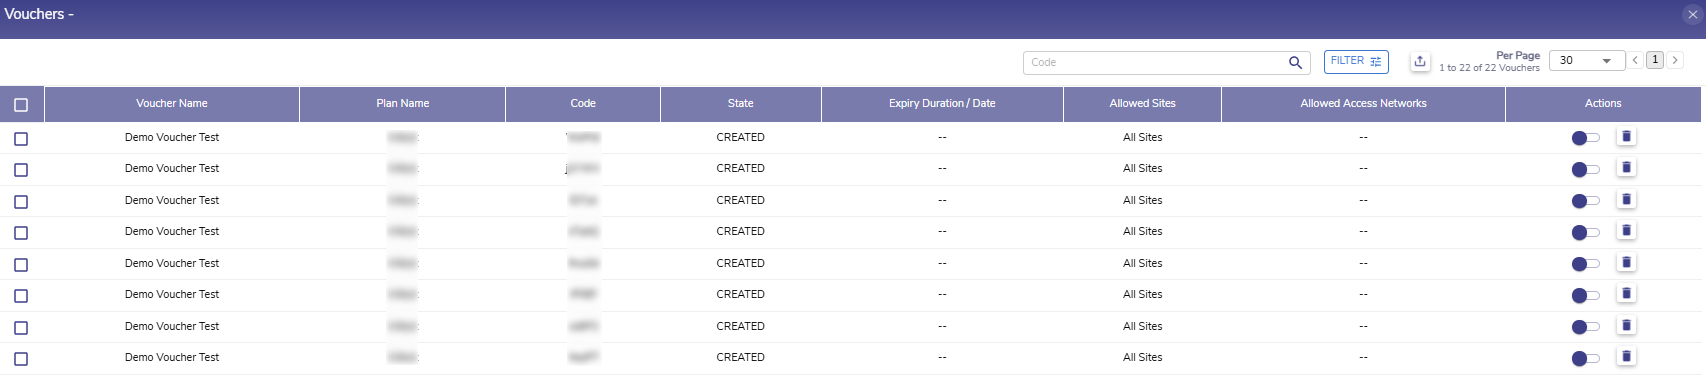
Task: Click the Voucher Name column header
Action: (172, 104)
